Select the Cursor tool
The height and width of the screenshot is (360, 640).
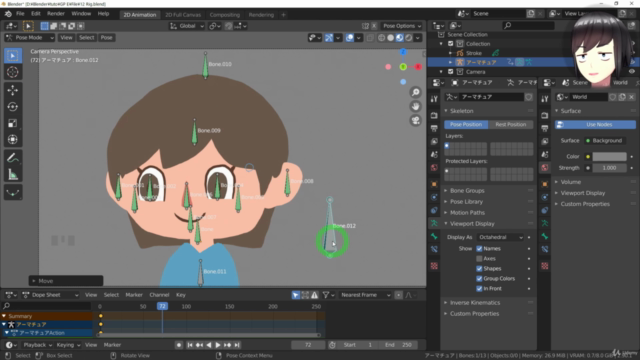point(13,72)
